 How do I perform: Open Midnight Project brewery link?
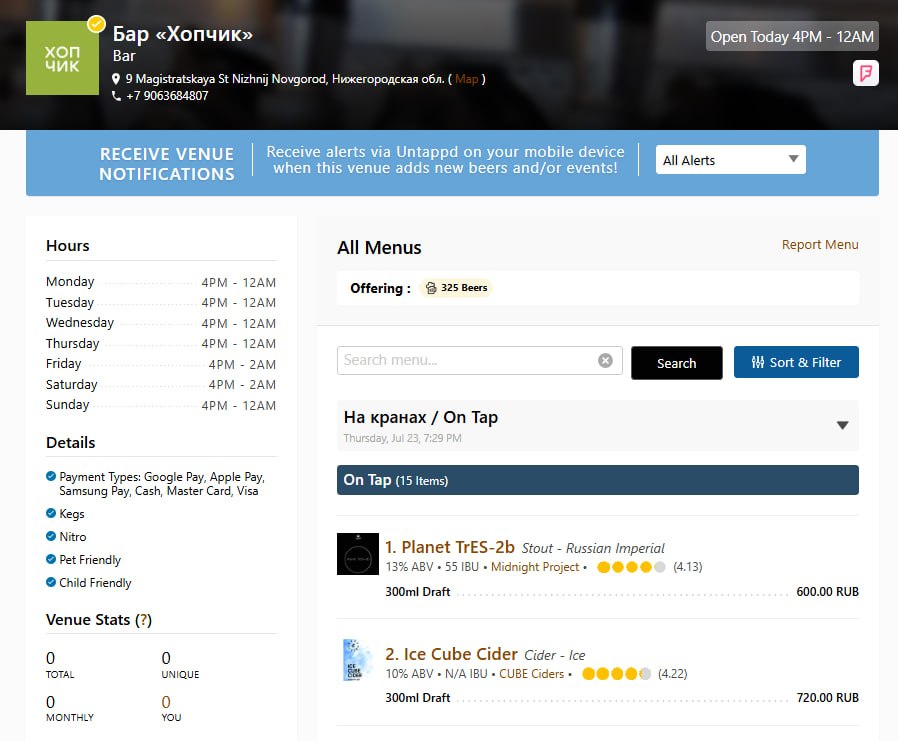click(x=535, y=567)
